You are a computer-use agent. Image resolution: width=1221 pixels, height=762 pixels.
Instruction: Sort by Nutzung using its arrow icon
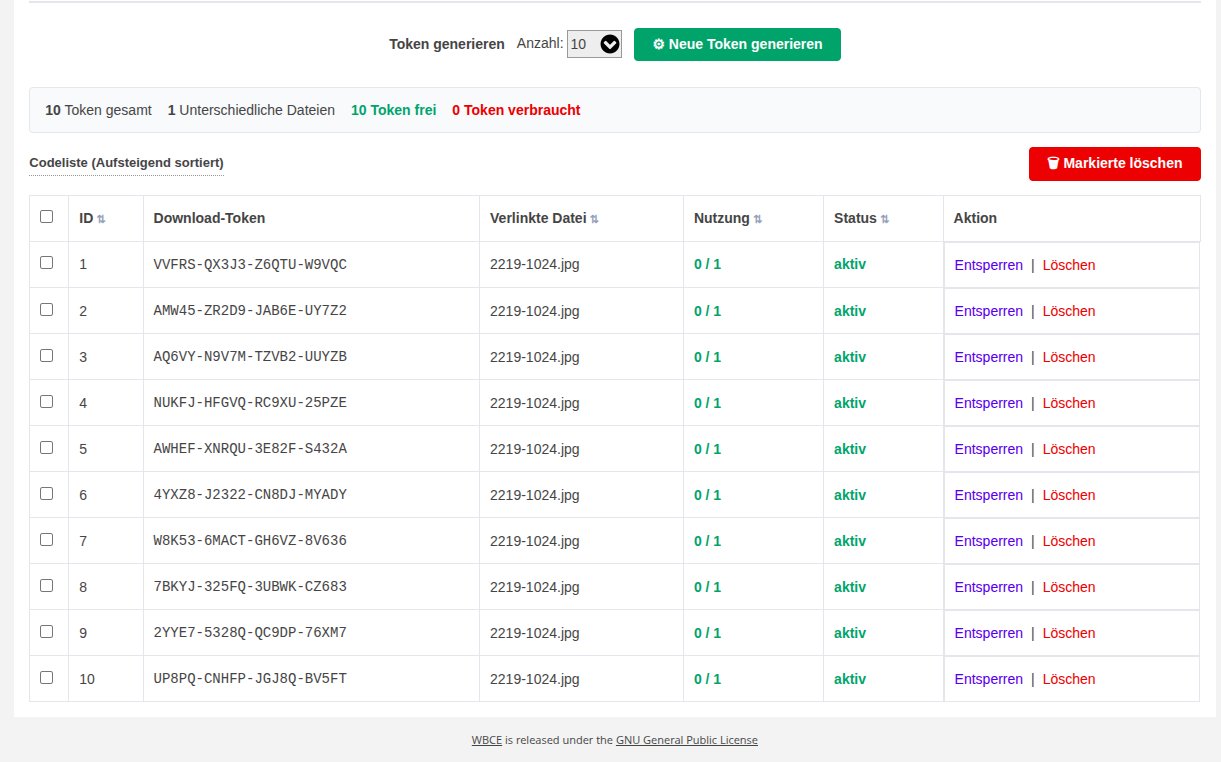pos(757,219)
